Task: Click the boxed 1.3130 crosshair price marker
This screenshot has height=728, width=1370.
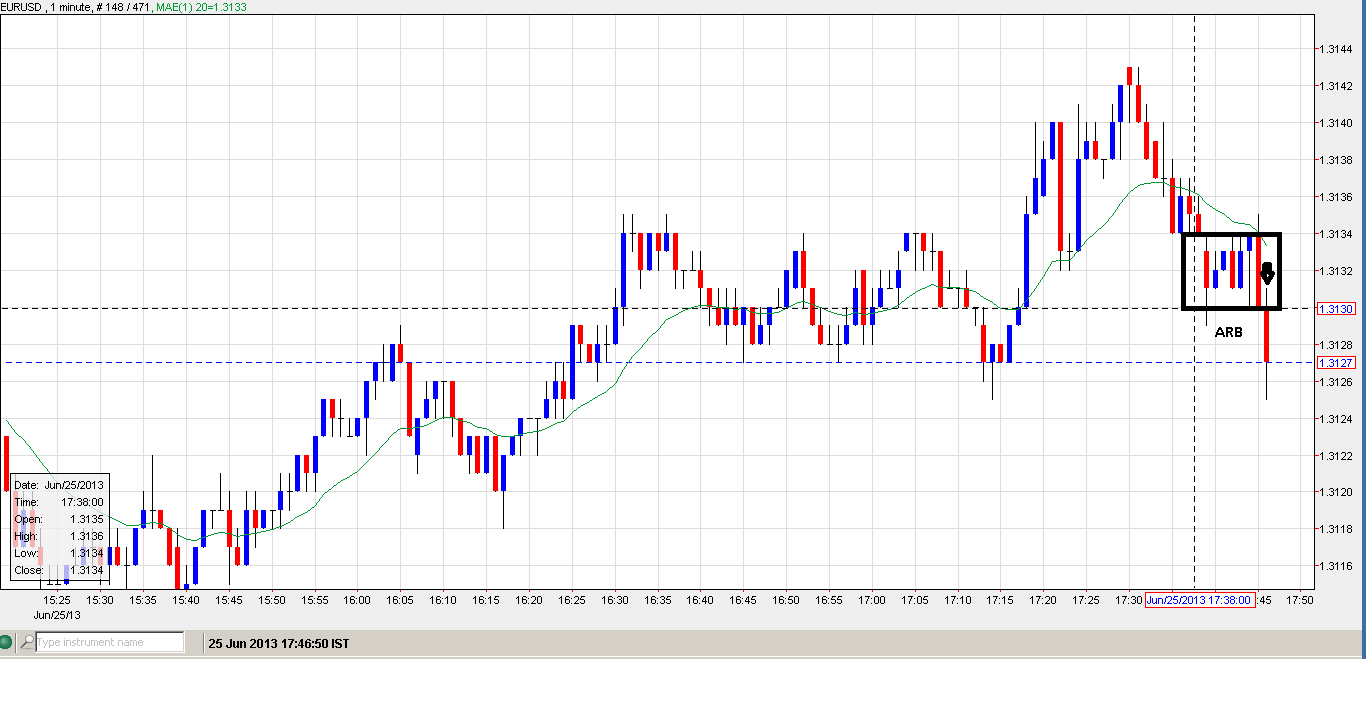Action: [x=1337, y=308]
